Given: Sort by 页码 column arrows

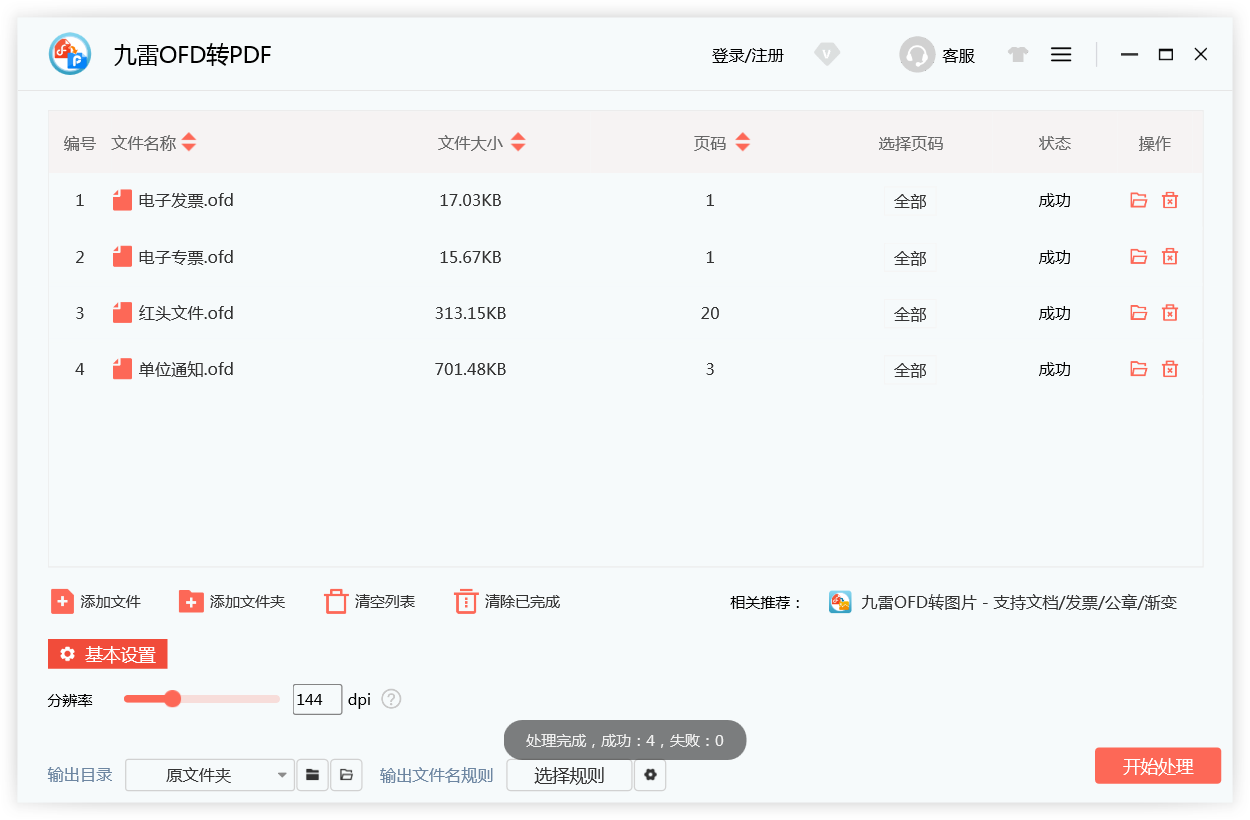Looking at the screenshot, I should tap(742, 143).
